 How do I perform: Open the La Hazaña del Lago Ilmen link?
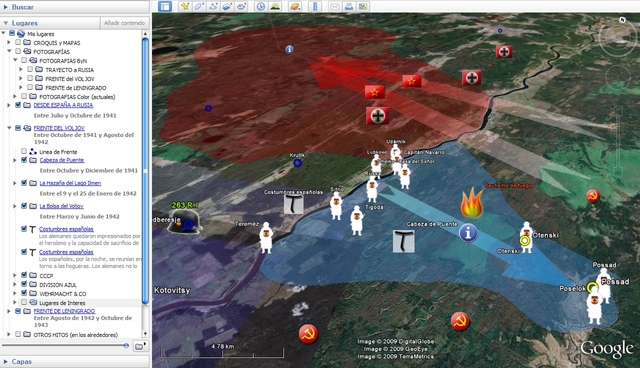(70, 183)
